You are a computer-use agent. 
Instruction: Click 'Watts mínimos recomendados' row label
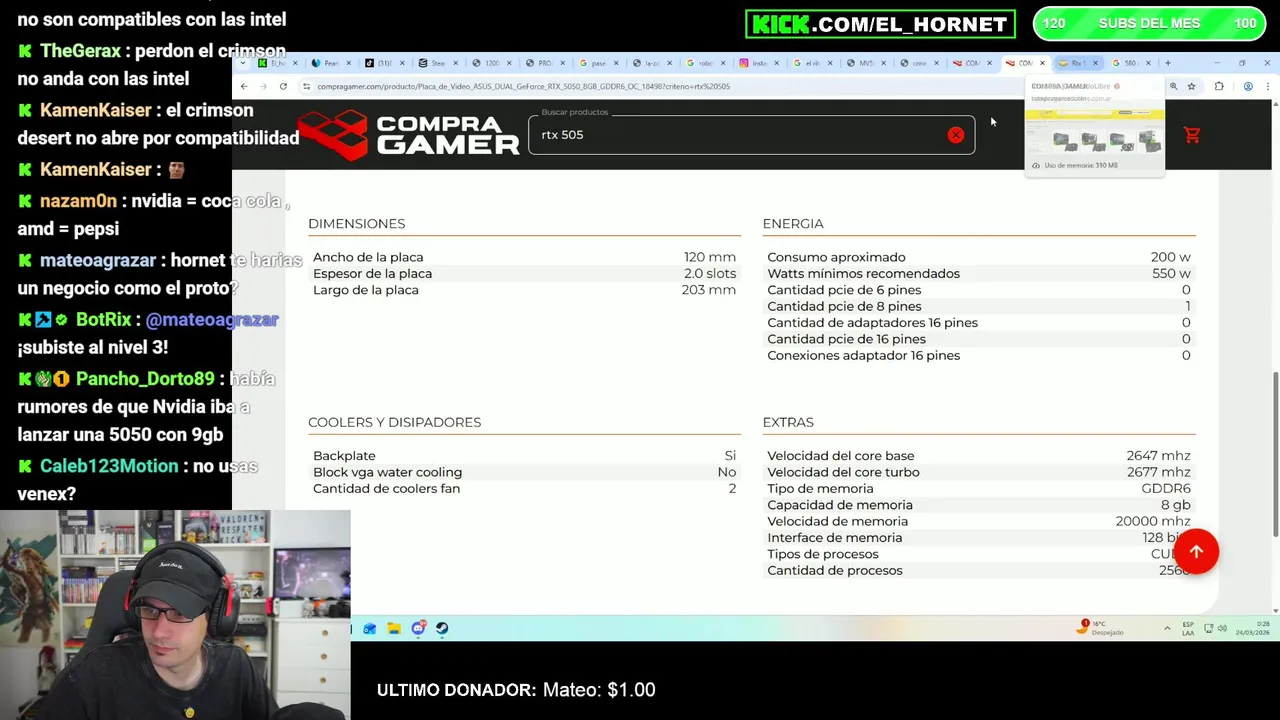tap(863, 273)
